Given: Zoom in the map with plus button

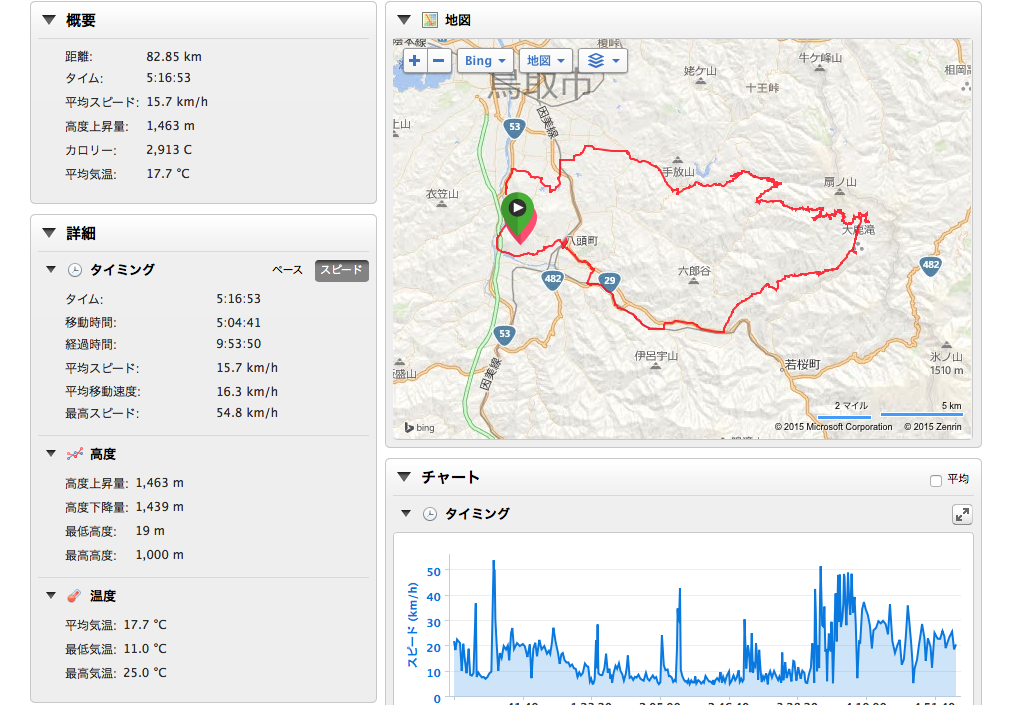Looking at the screenshot, I should [x=415, y=60].
